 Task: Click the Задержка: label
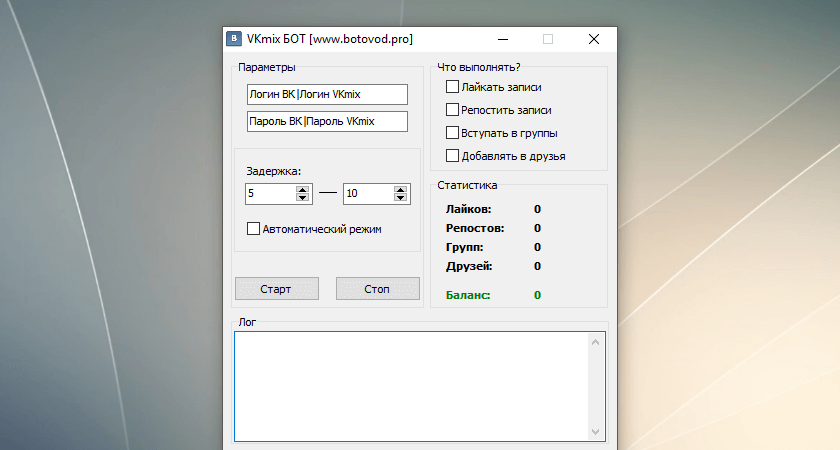[x=274, y=171]
